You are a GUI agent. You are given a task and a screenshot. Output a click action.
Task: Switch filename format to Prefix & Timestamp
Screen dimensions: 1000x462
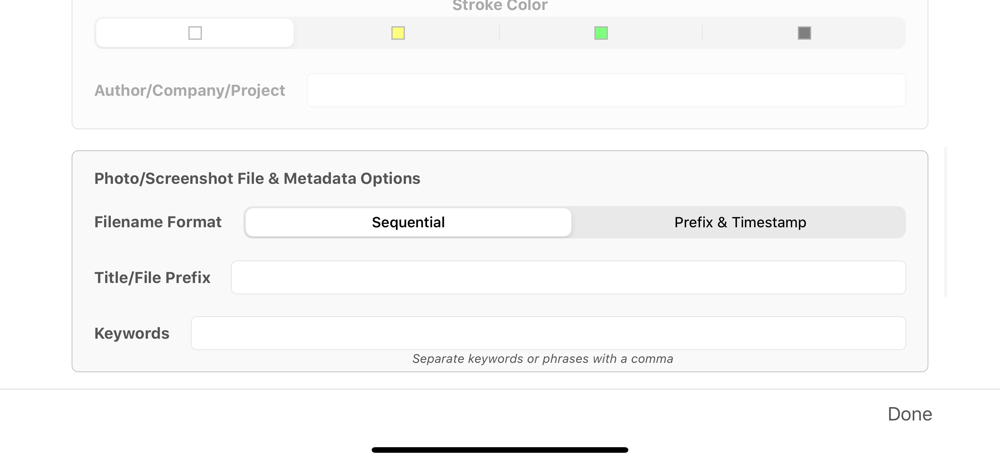tap(740, 222)
